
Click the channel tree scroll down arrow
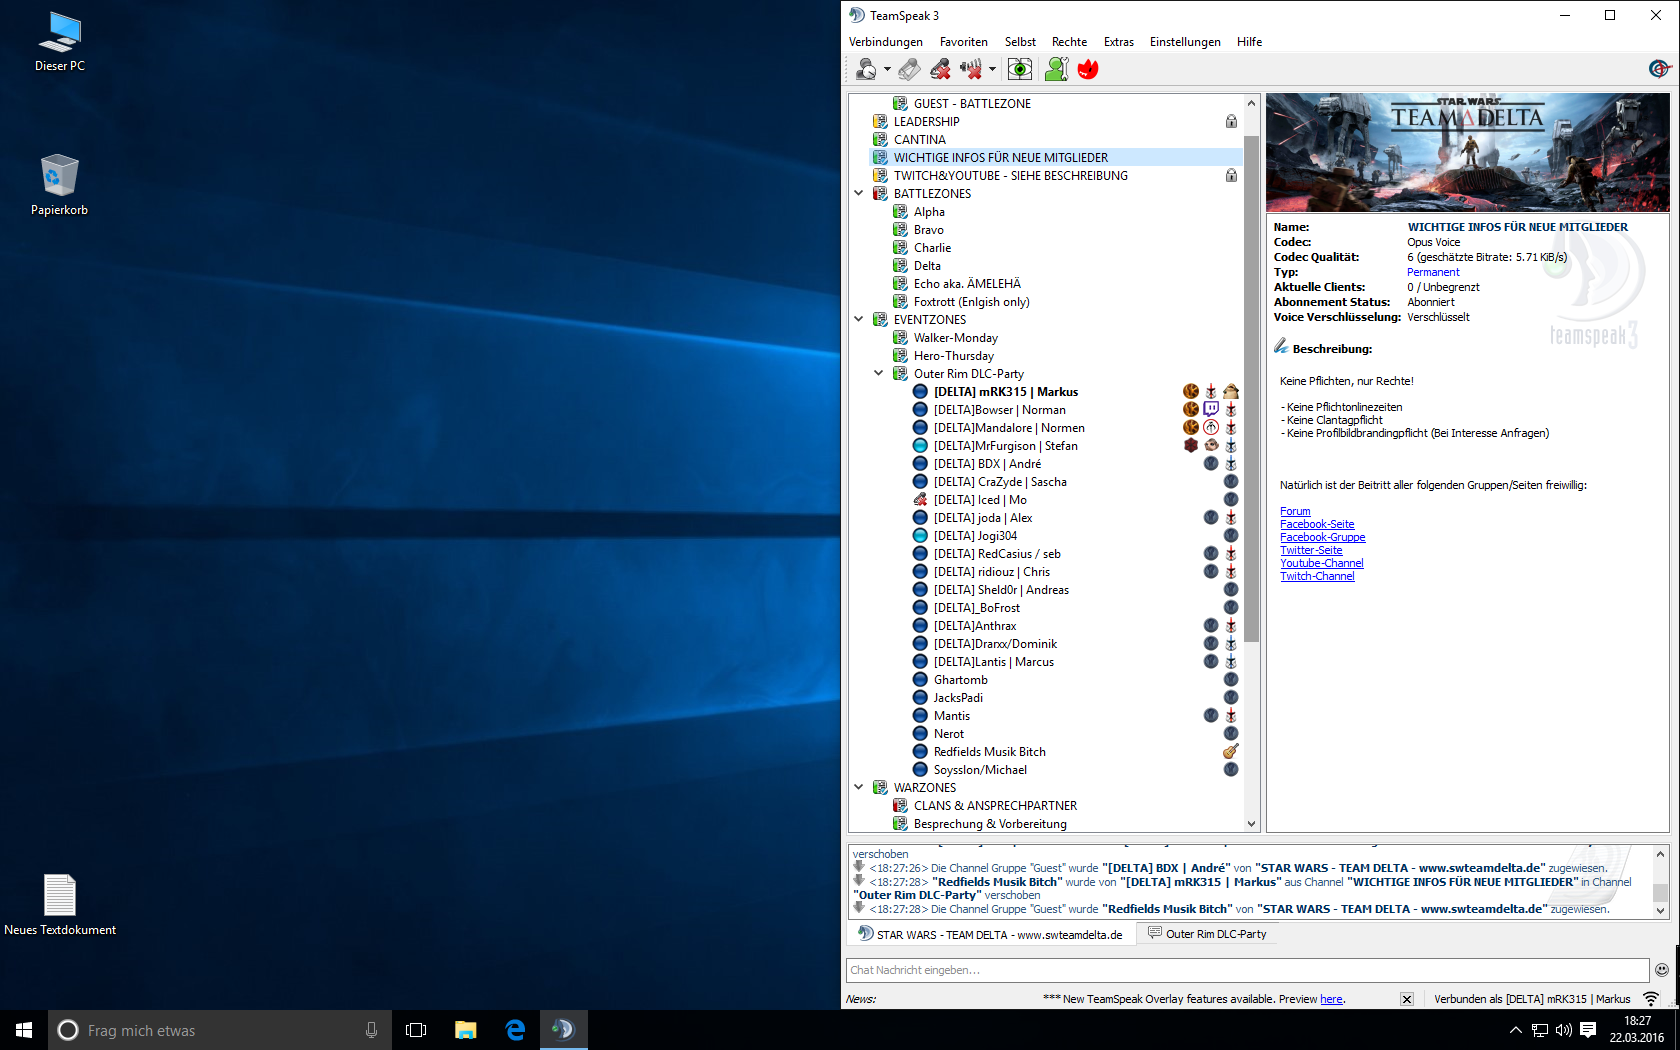coord(1251,824)
